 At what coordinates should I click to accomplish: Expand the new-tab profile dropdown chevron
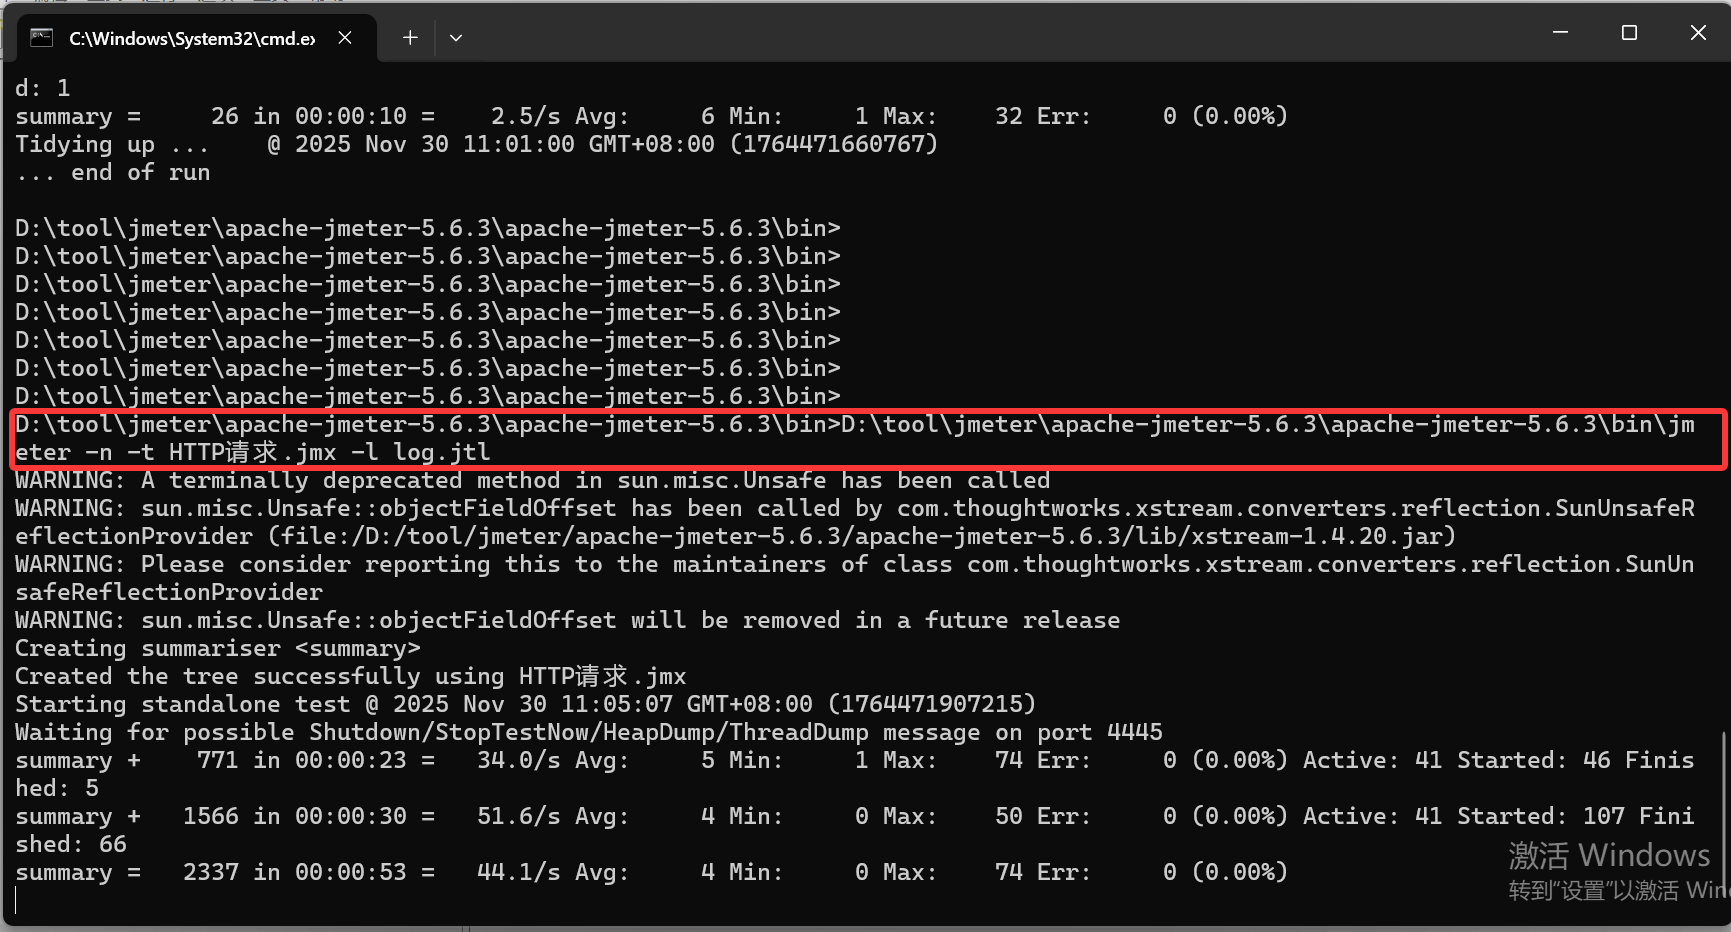456,38
